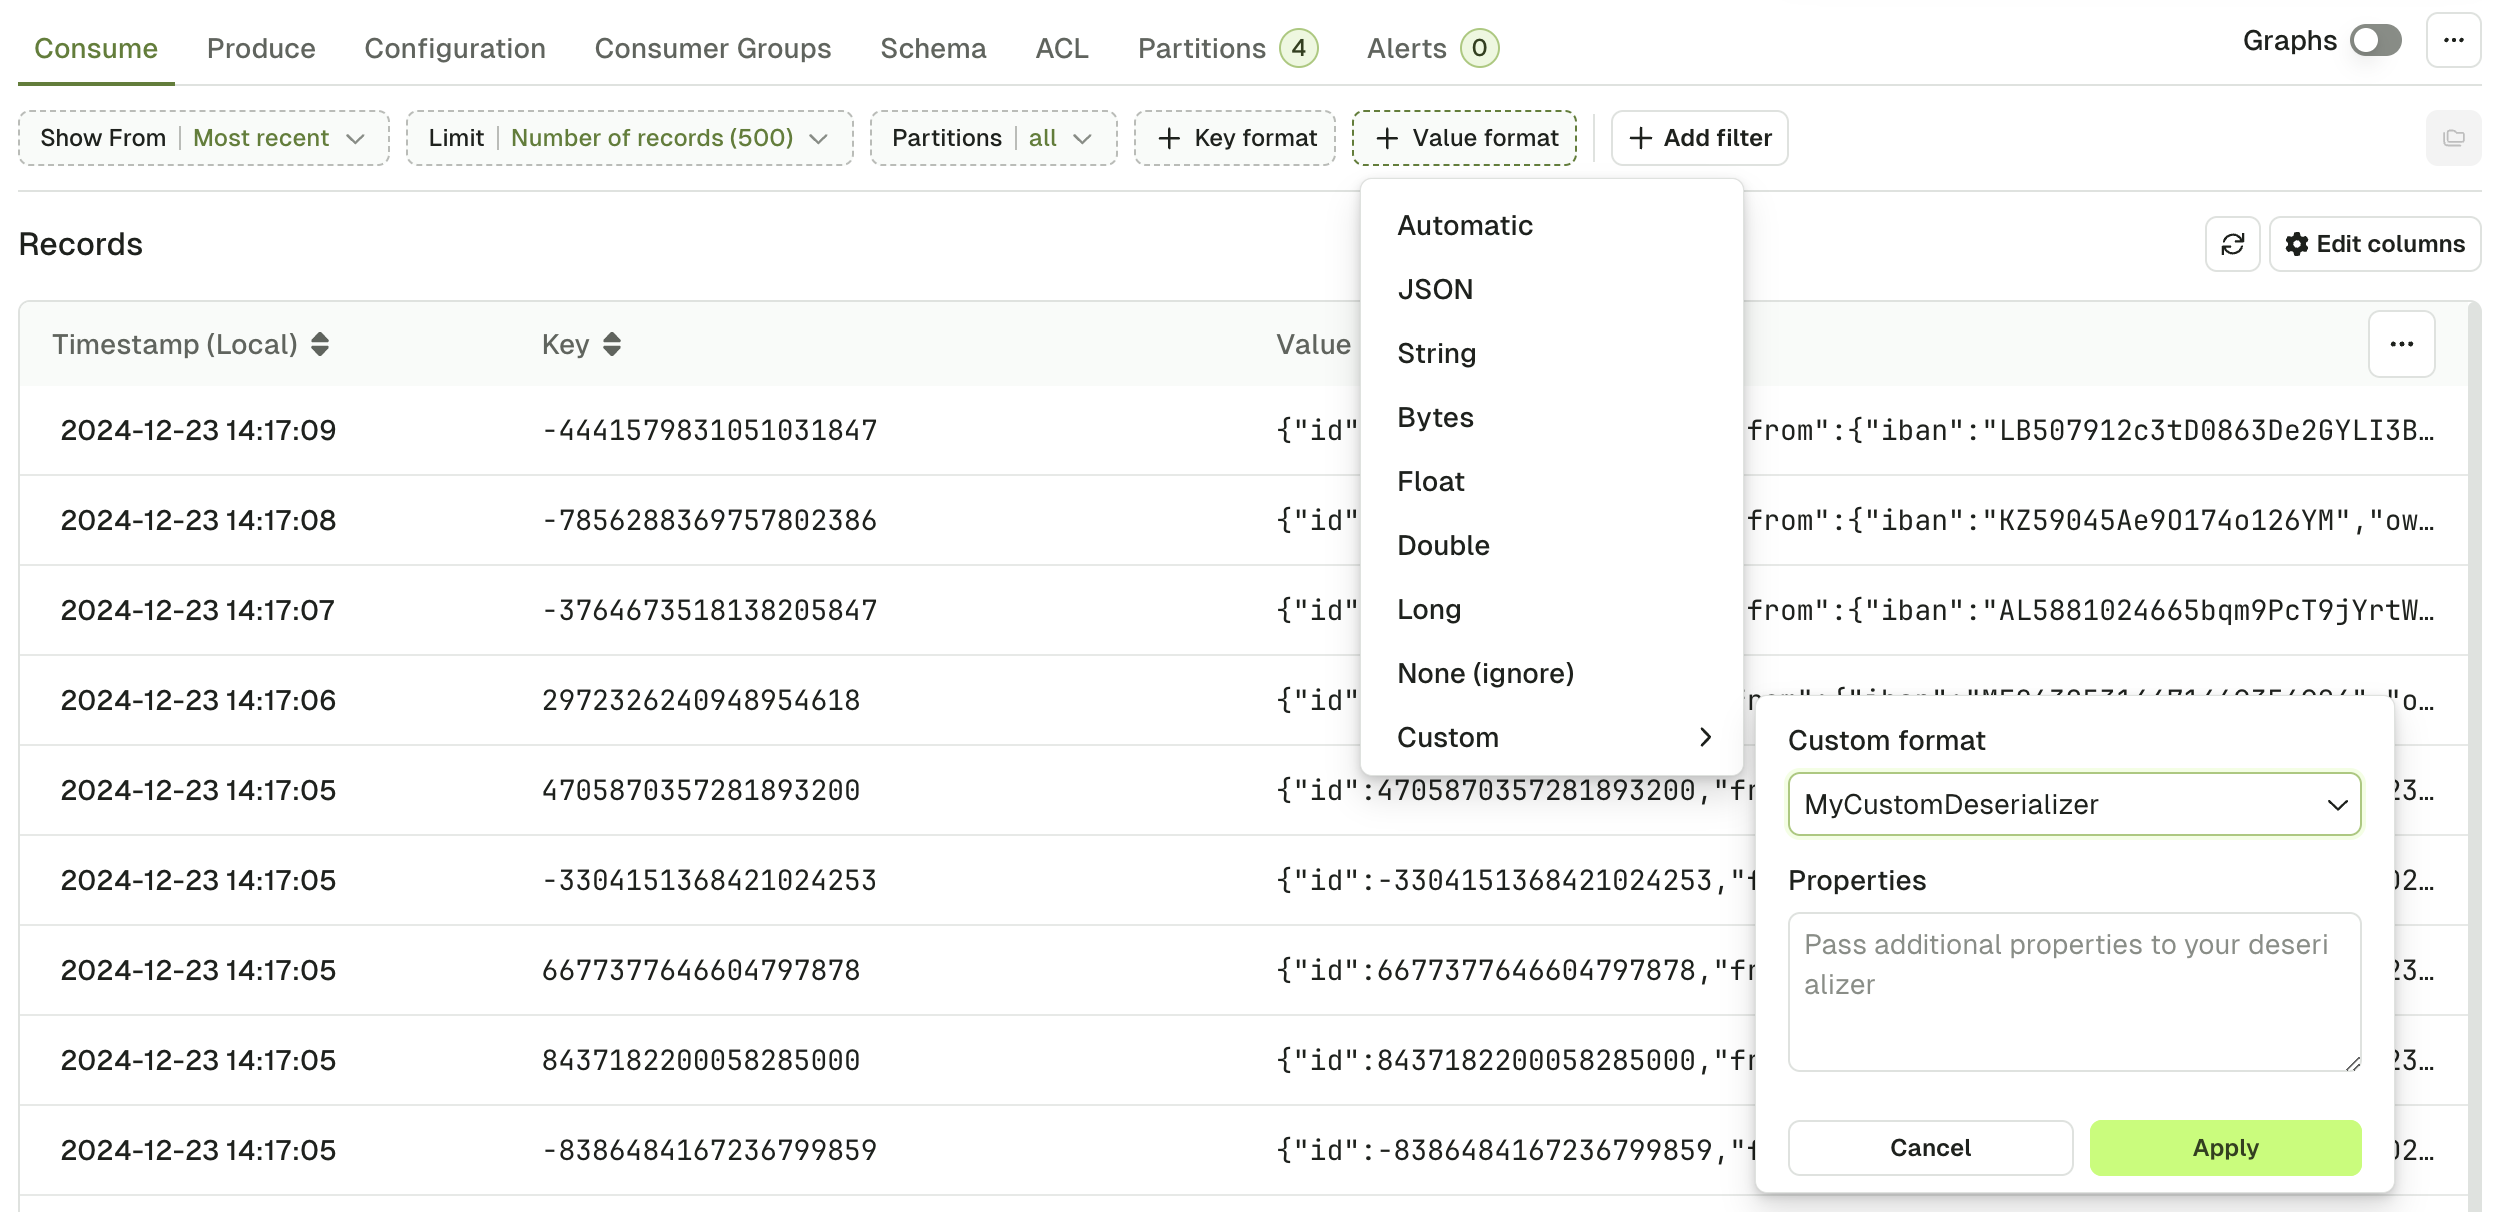Click timestamp 2024-12-23 14:17:06
The height and width of the screenshot is (1212, 2502).
click(x=198, y=700)
